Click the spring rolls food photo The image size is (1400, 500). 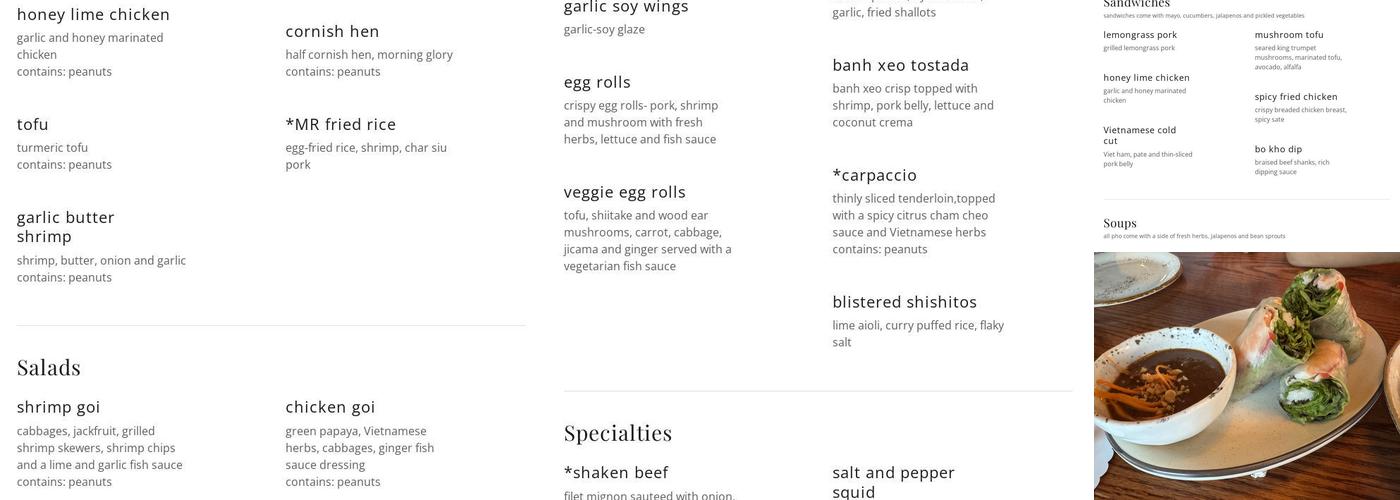pyautogui.click(x=1246, y=375)
